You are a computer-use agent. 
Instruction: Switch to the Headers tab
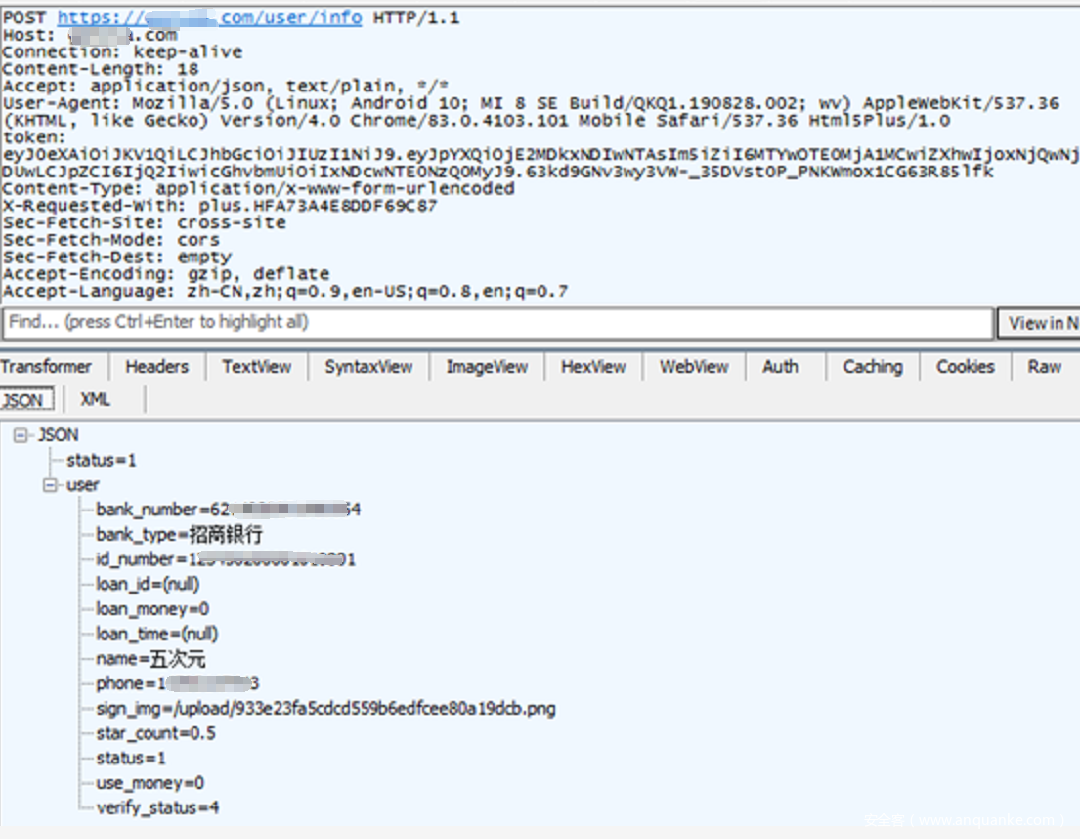click(157, 367)
